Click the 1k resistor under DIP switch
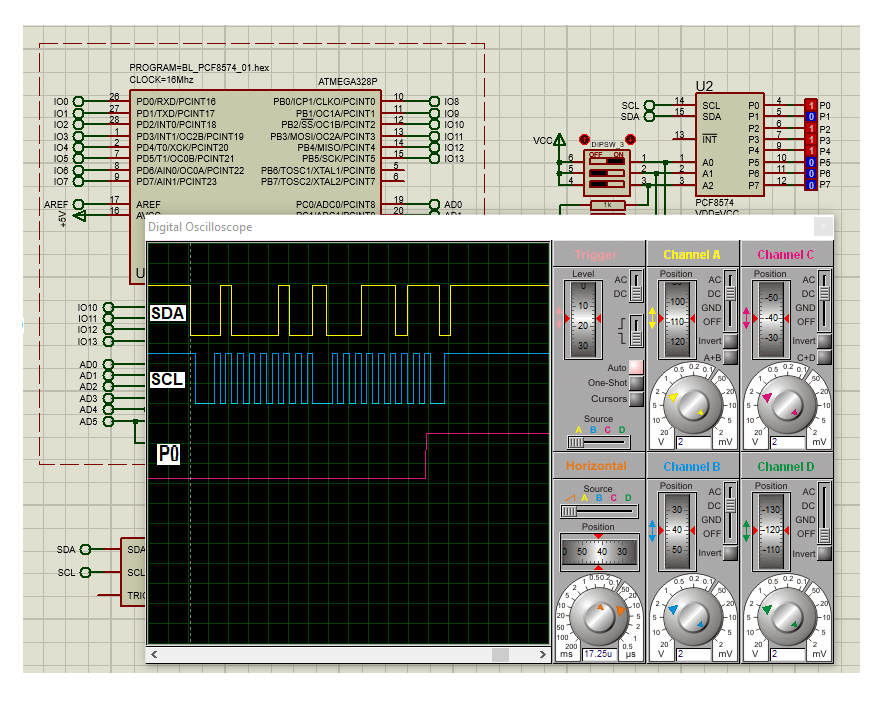 (608, 205)
